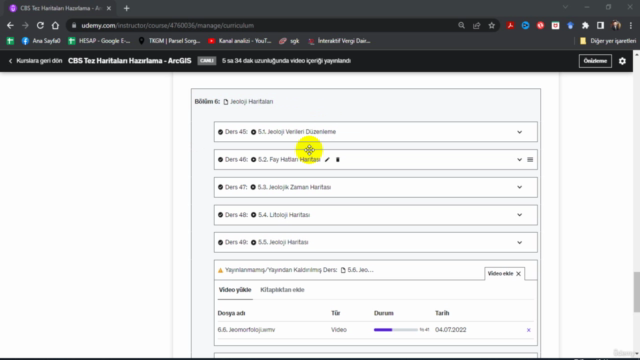Click the unpublished lecture 5.6. Jeo... title
The width and height of the screenshot is (640, 360).
coord(360,270)
